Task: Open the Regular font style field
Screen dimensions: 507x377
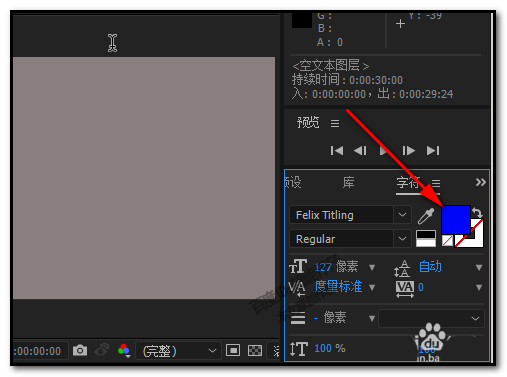Action: [x=341, y=239]
